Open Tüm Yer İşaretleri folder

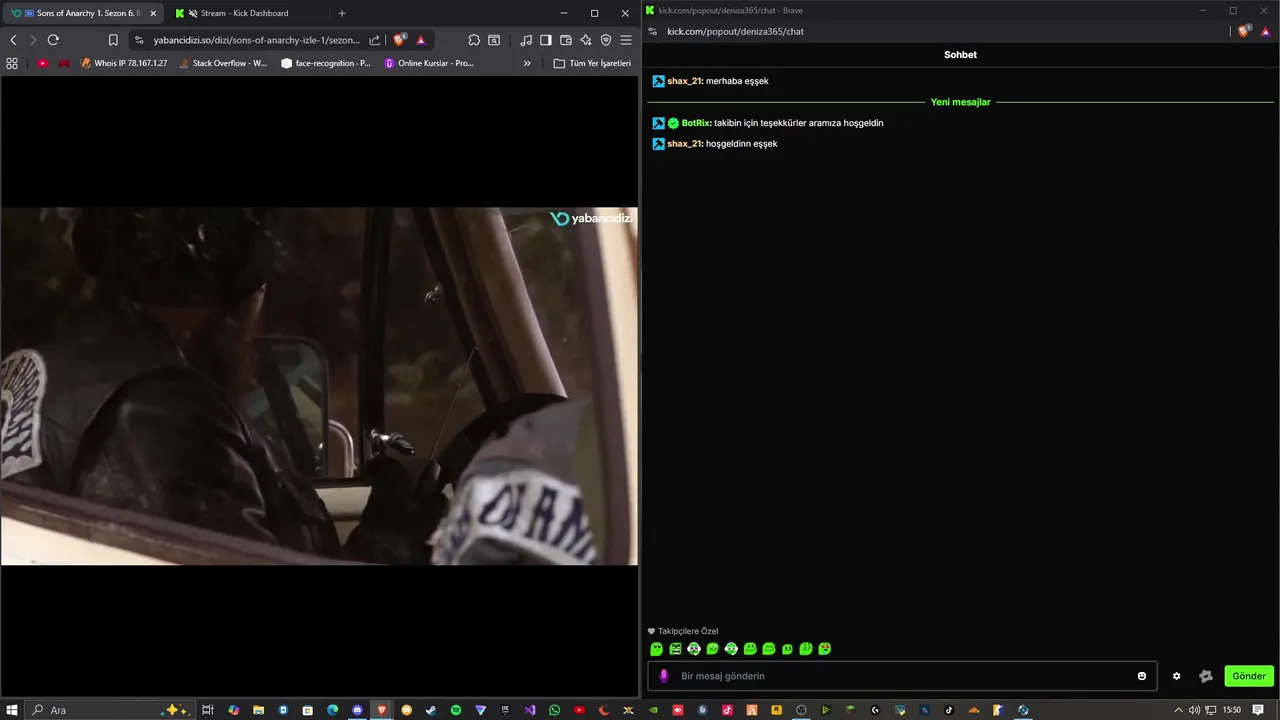593,63
